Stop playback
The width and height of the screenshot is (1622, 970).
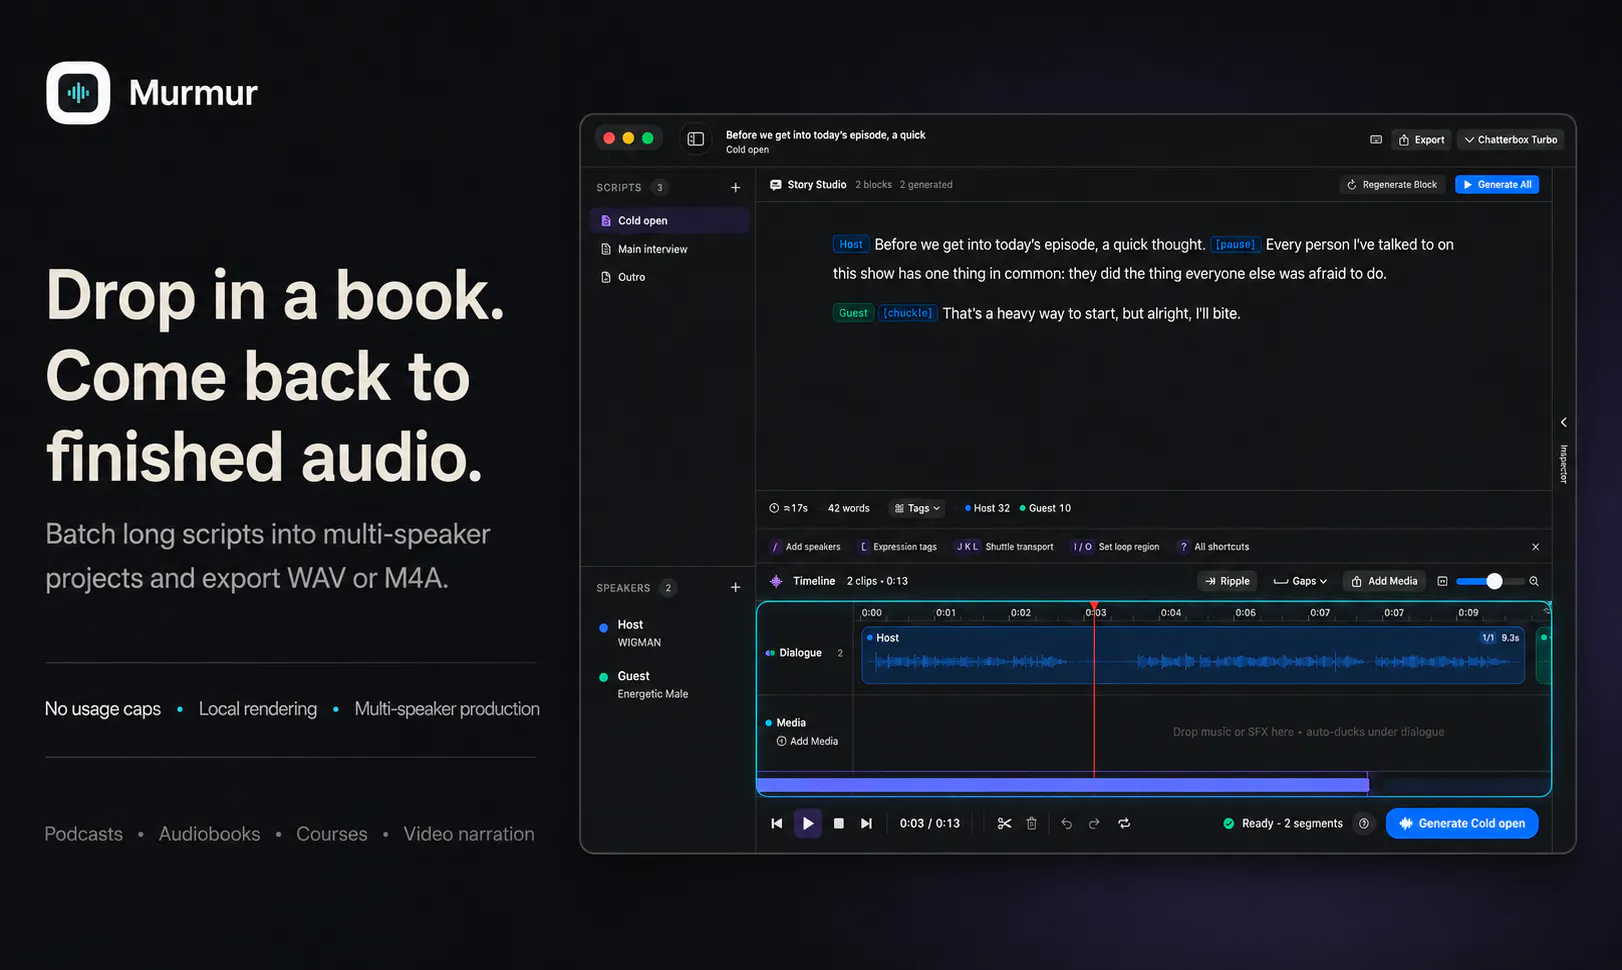tap(839, 824)
